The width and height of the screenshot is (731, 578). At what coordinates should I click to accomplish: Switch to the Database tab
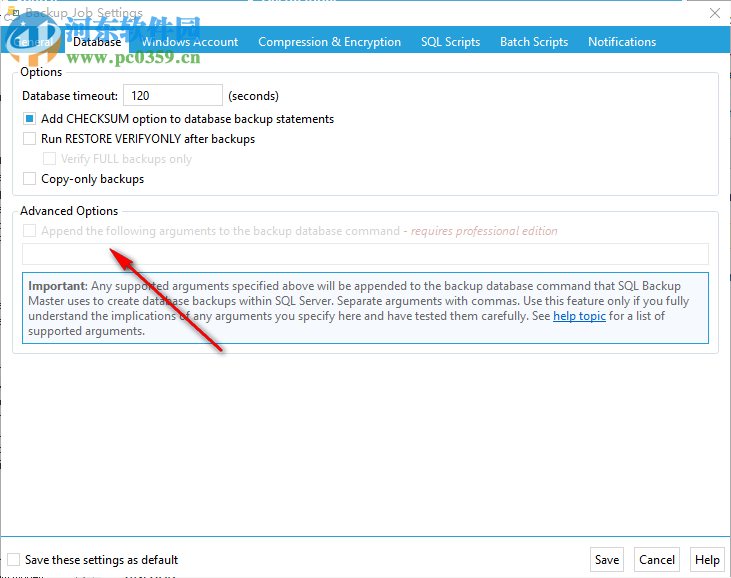point(97,42)
